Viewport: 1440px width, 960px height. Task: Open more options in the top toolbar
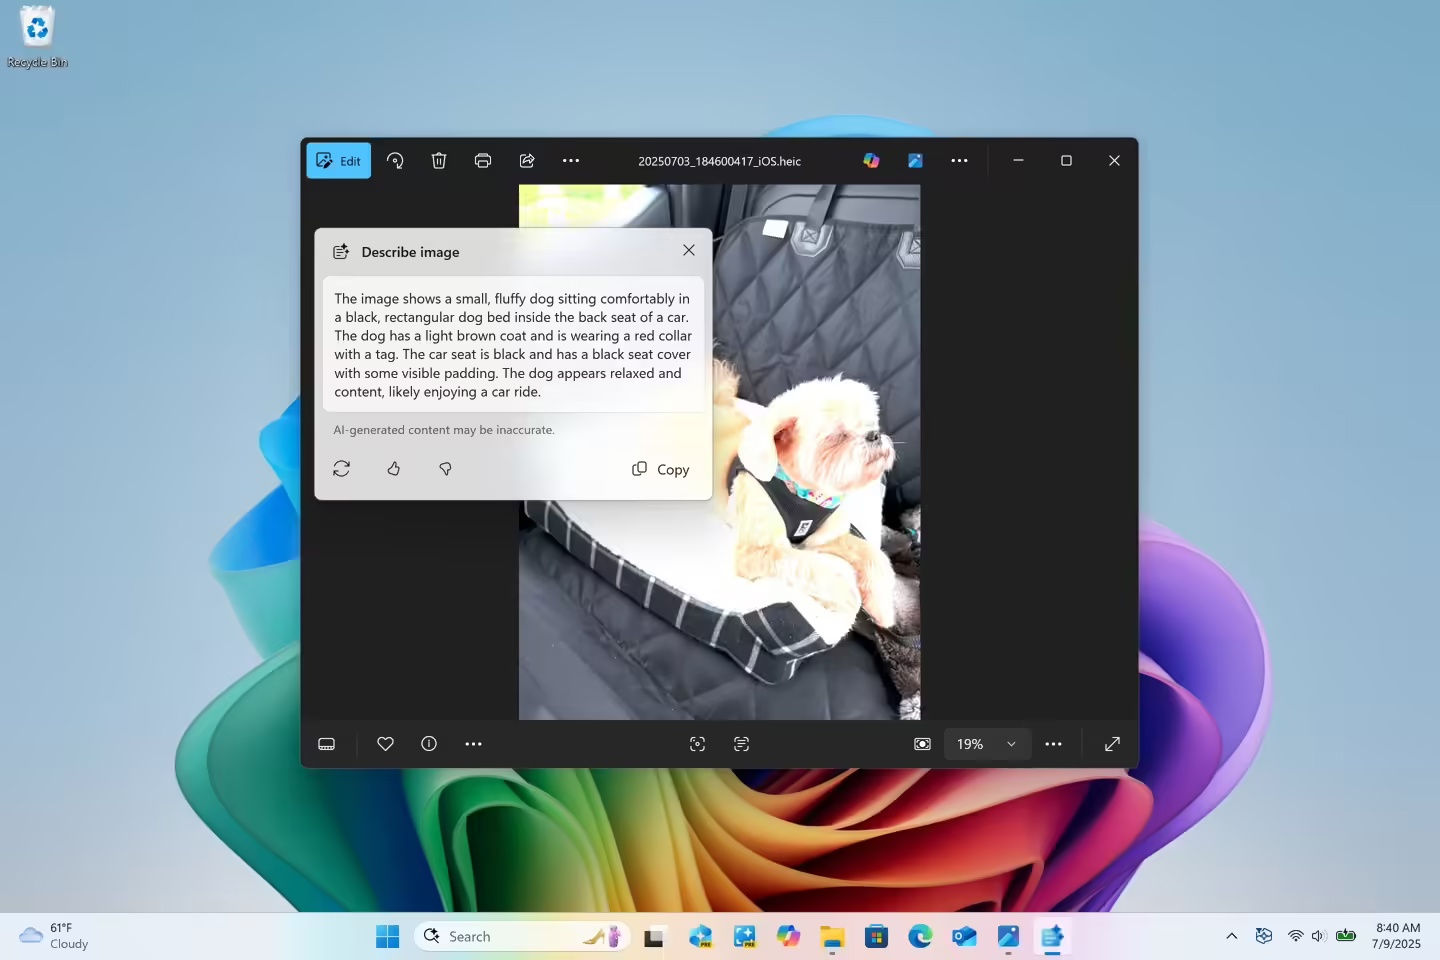(571, 160)
